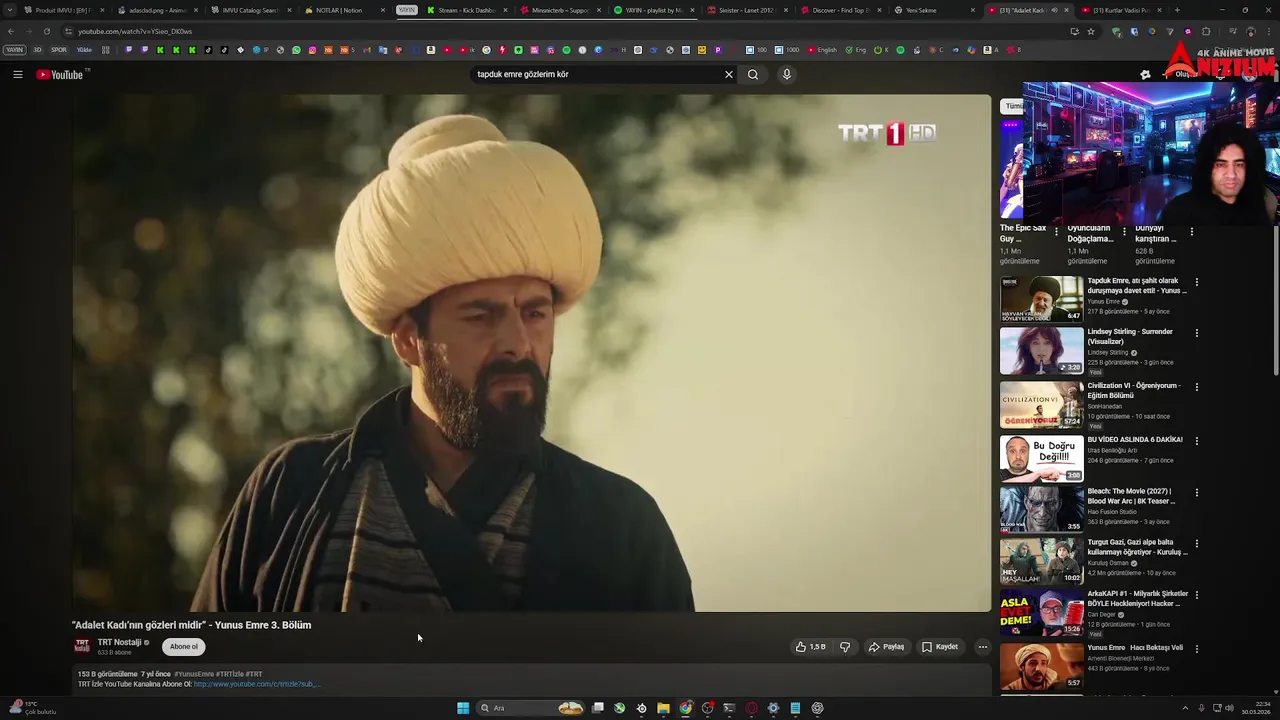Go back with browser back arrow
The image size is (1280, 720).
(11, 31)
